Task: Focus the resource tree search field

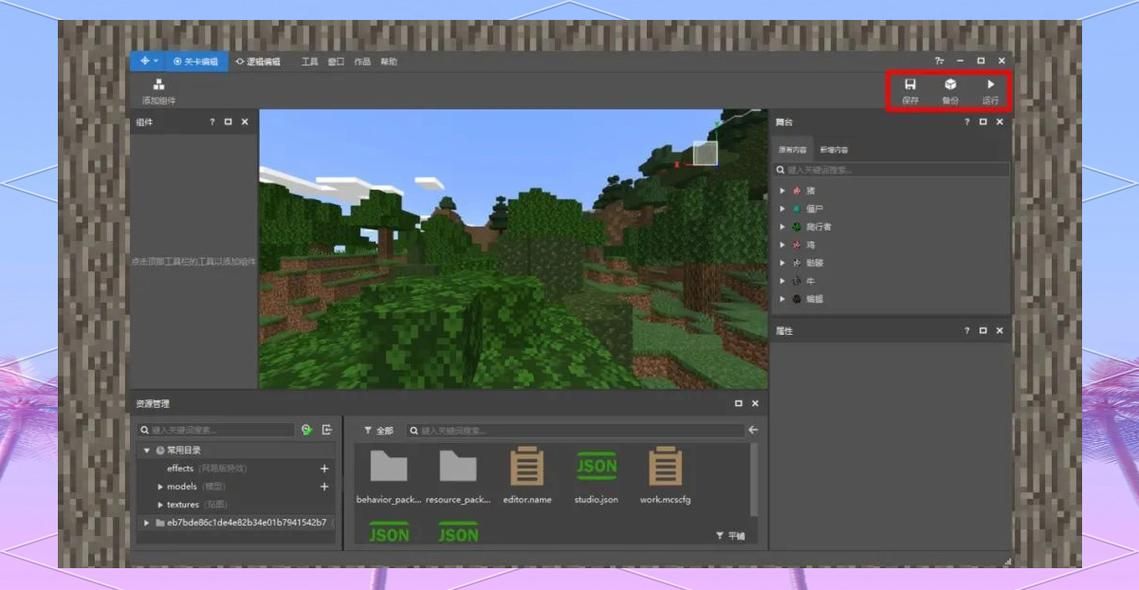Action: point(216,430)
